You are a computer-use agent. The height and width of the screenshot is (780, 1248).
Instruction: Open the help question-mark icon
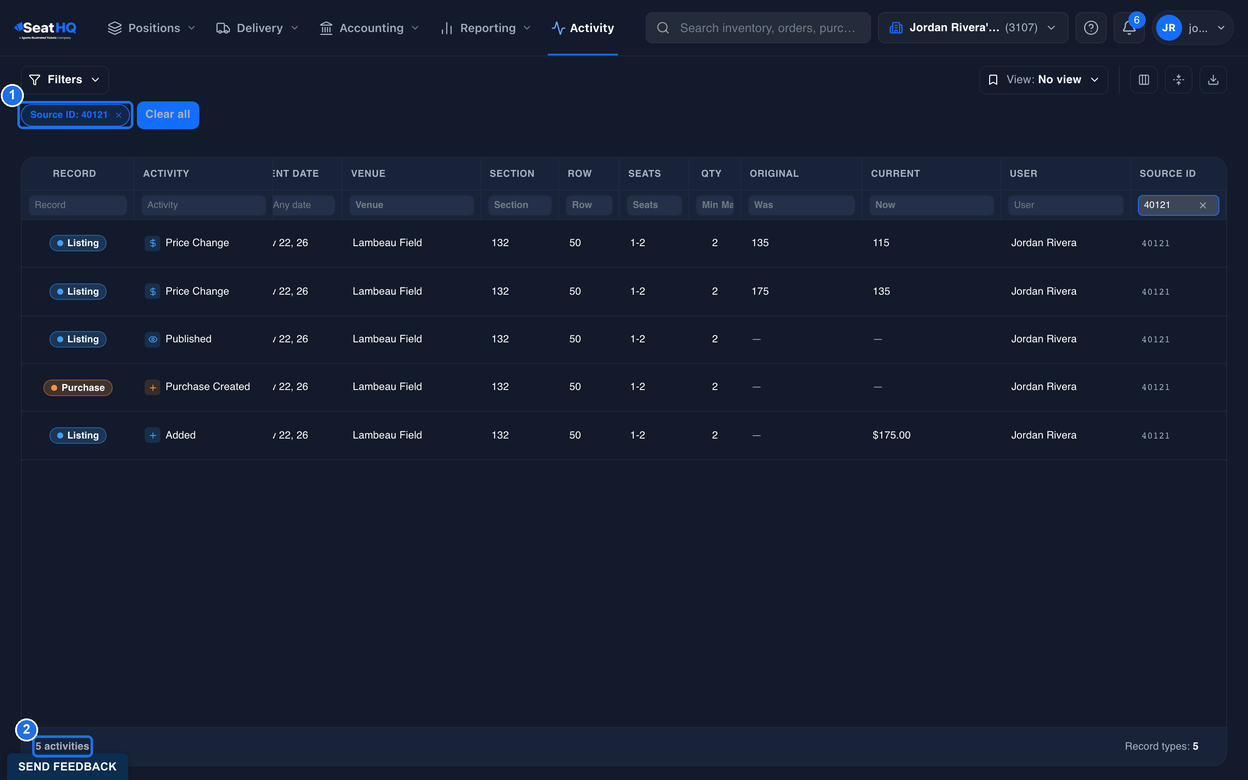click(x=1091, y=28)
